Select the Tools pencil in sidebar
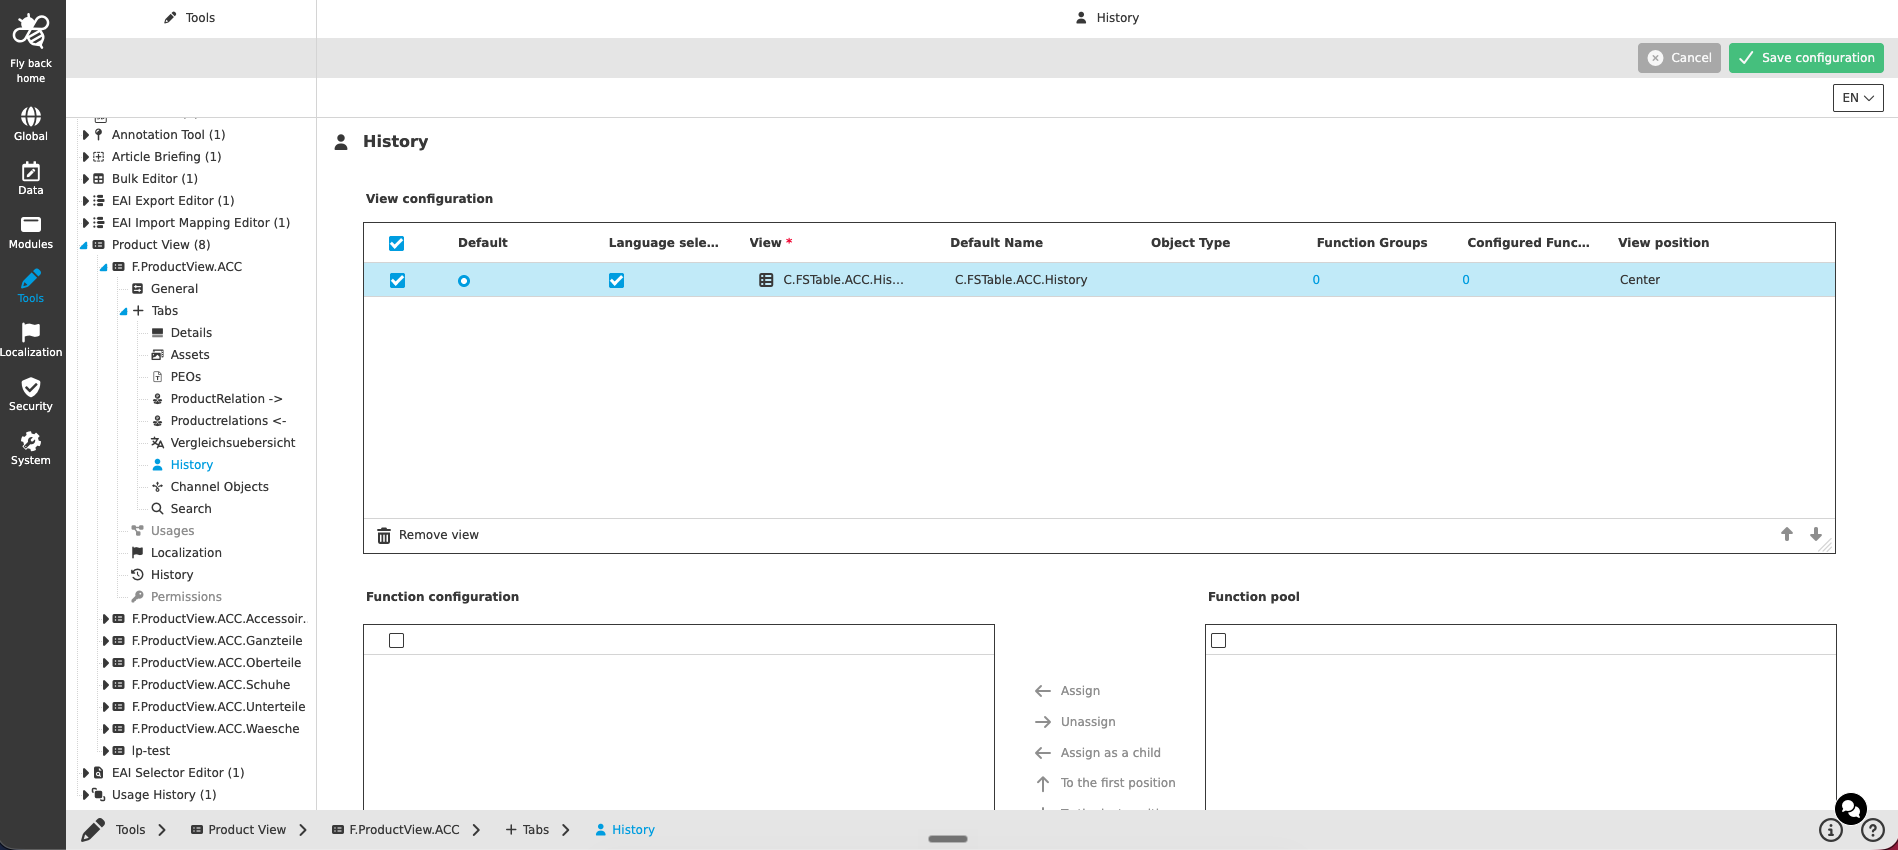The image size is (1898, 850). (31, 286)
